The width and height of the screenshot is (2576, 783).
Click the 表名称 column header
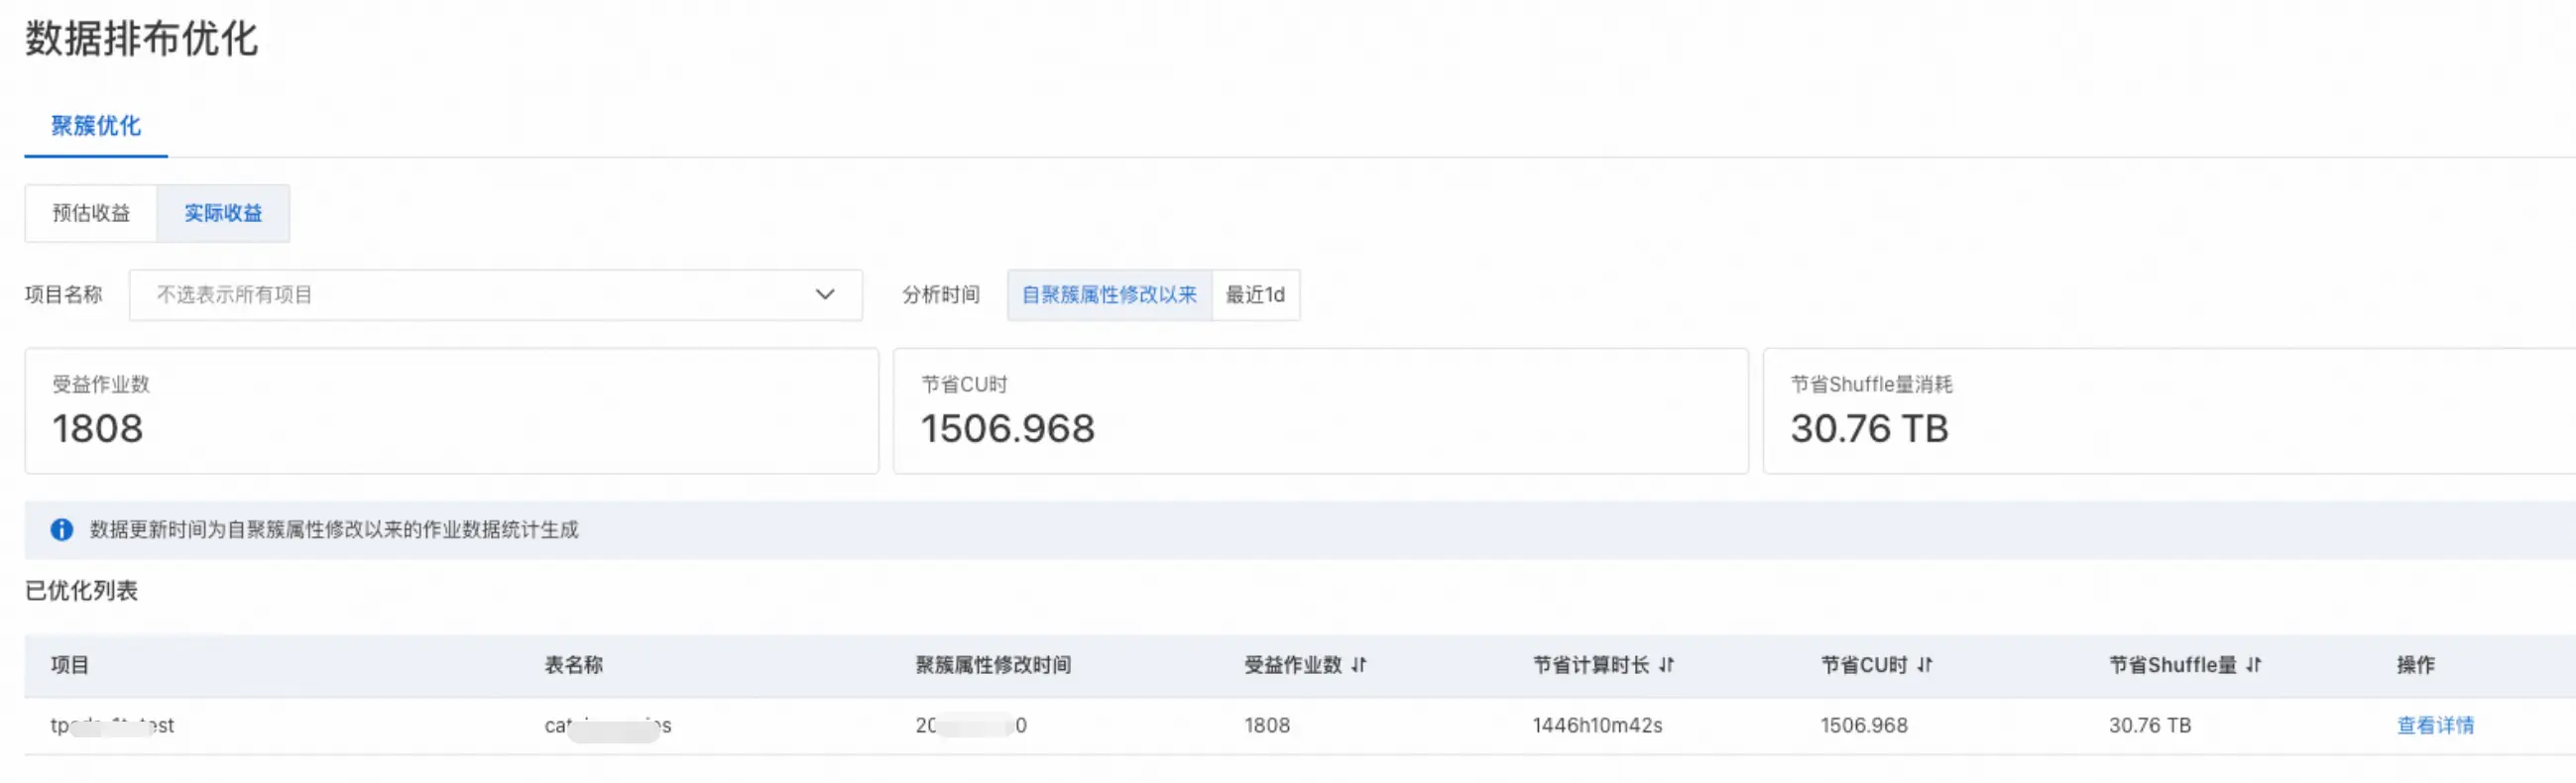pos(574,665)
